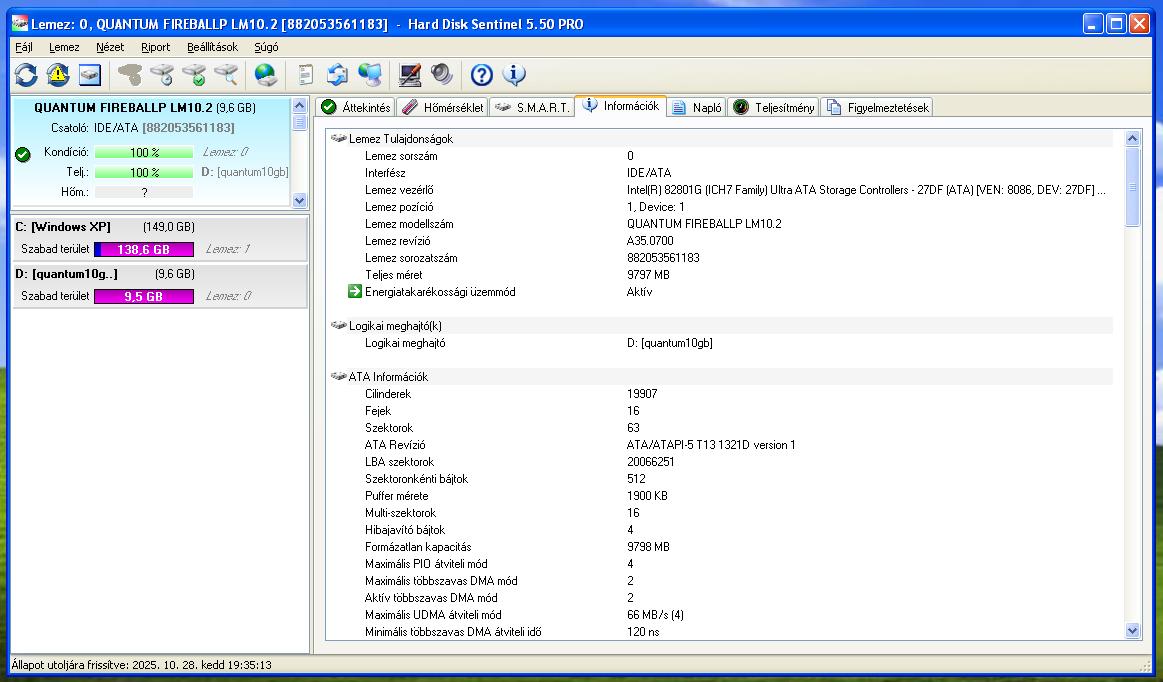1163x682 pixels.
Task: Open the Beállítások menu
Action: [212, 47]
